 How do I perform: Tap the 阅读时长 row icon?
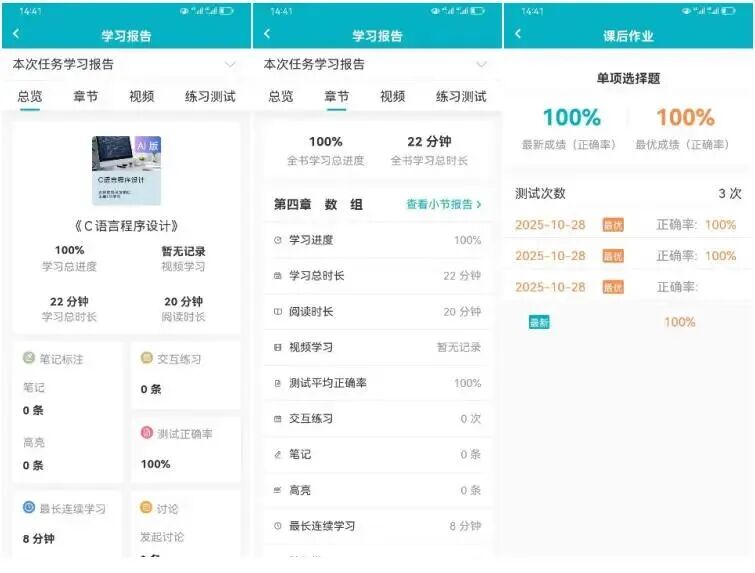pos(277,312)
